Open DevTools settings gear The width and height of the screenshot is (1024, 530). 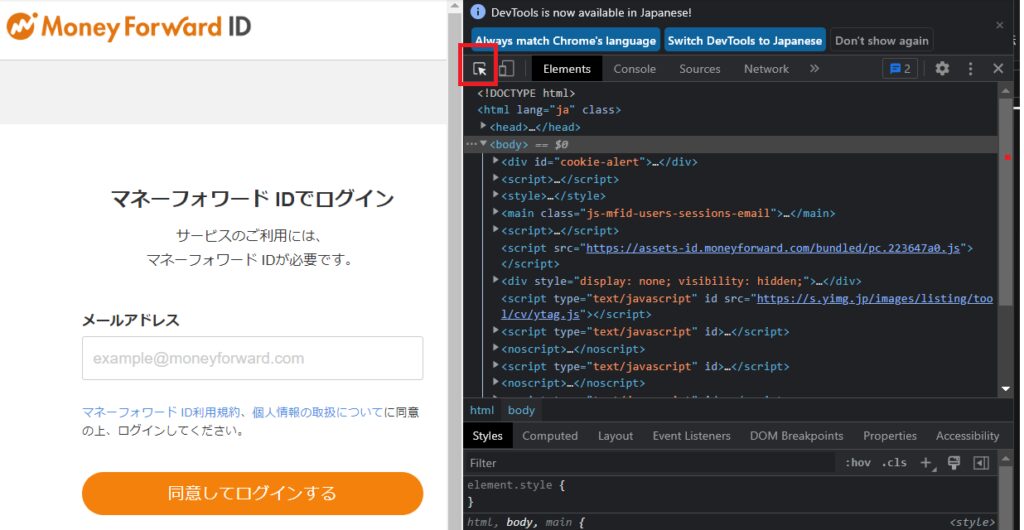coord(942,69)
